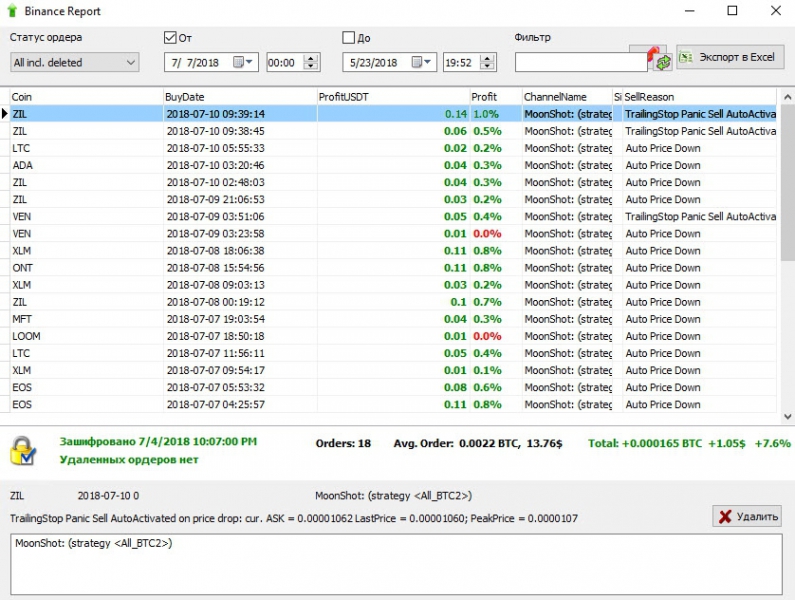Open the calendar for 7/7/2018 date

tap(242, 62)
